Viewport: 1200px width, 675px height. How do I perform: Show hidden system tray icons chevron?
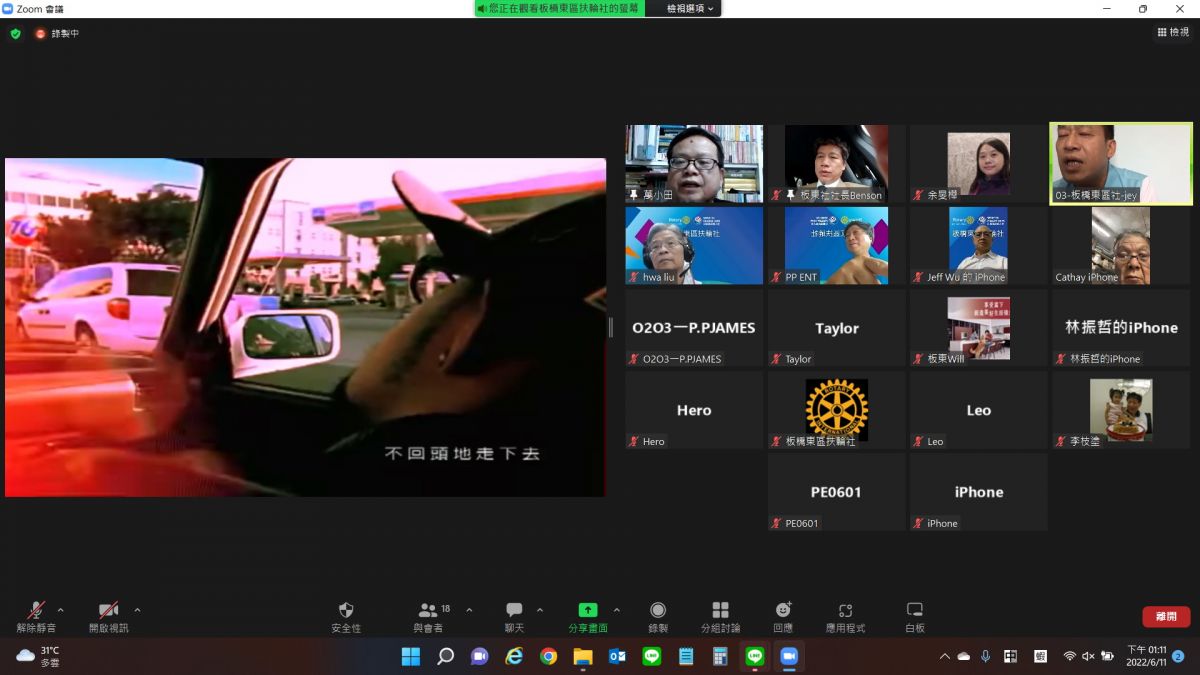pyautogui.click(x=944, y=656)
